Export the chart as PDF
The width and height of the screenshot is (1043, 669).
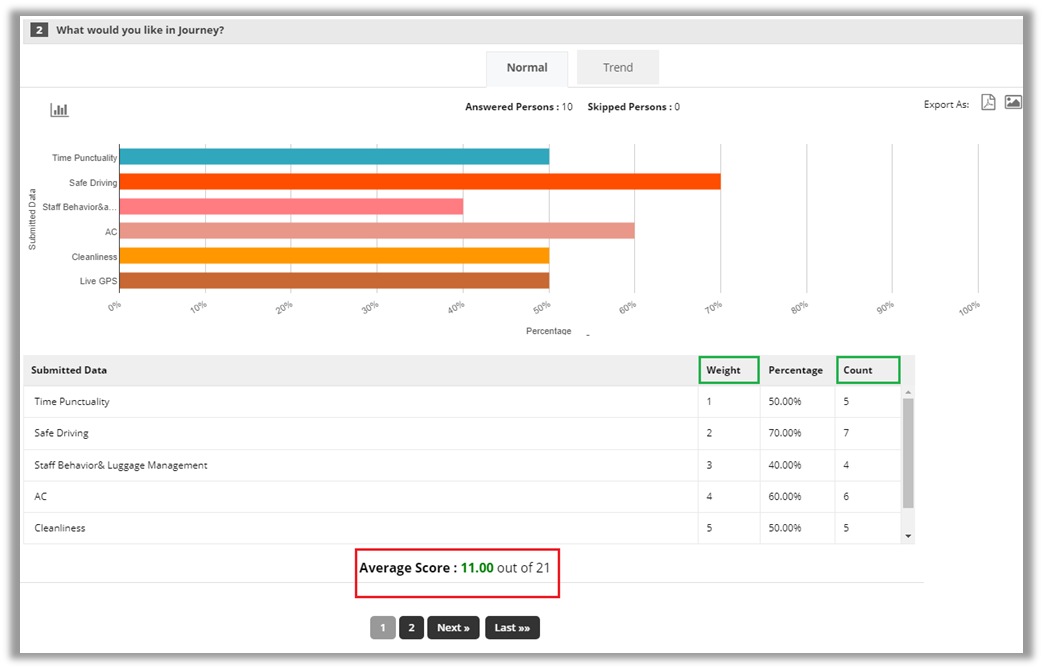(x=988, y=103)
